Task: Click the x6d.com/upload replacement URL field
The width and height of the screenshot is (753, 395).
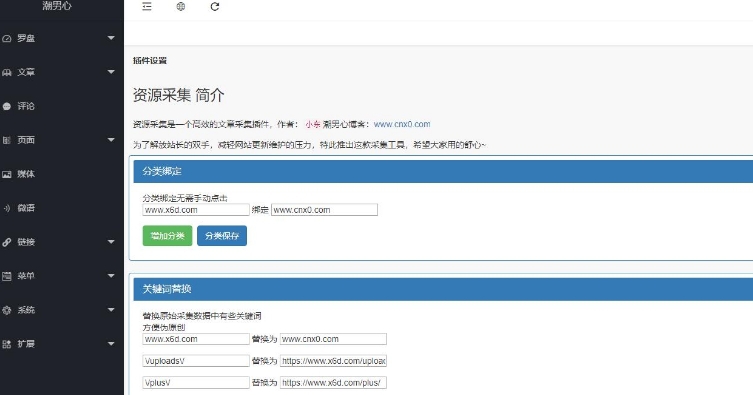Action: (333, 361)
